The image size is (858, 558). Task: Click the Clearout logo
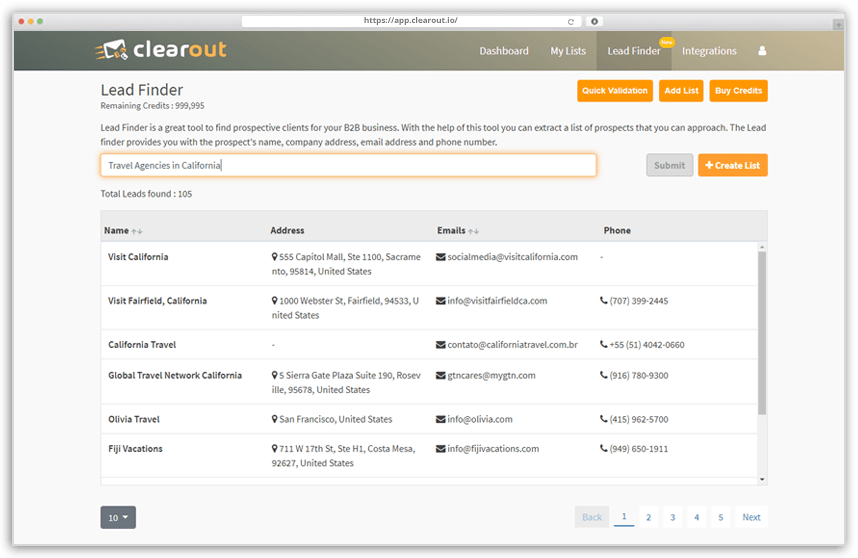[x=161, y=50]
